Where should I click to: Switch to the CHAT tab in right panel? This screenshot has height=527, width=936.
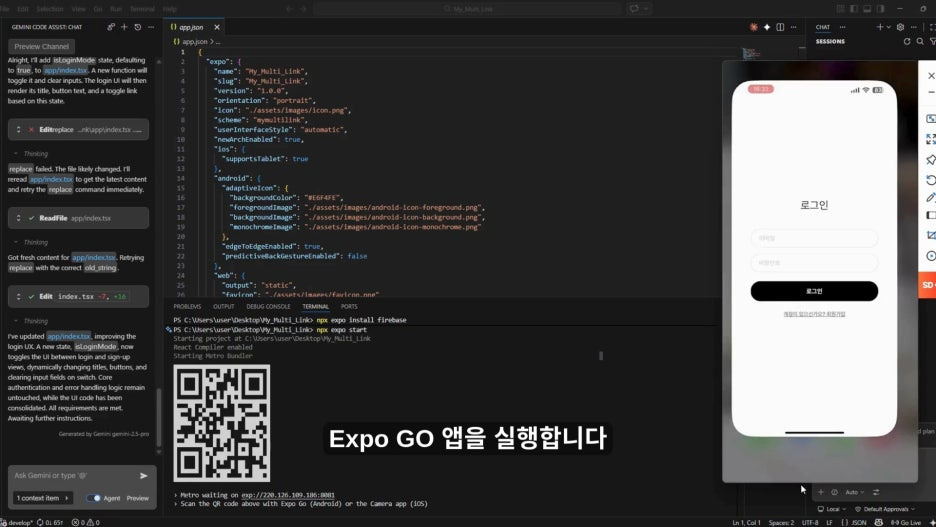click(x=823, y=27)
